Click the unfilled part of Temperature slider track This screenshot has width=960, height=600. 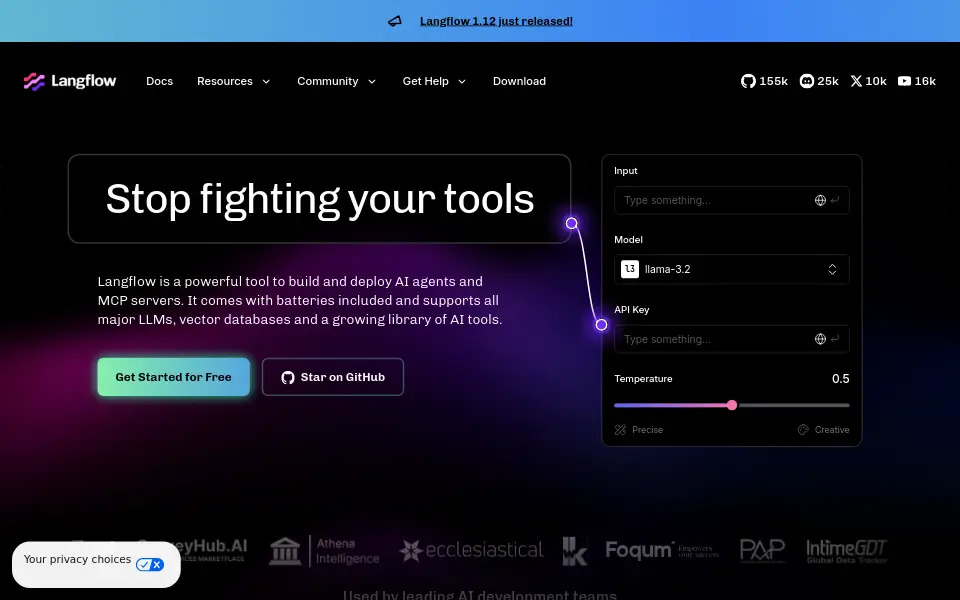click(x=793, y=405)
